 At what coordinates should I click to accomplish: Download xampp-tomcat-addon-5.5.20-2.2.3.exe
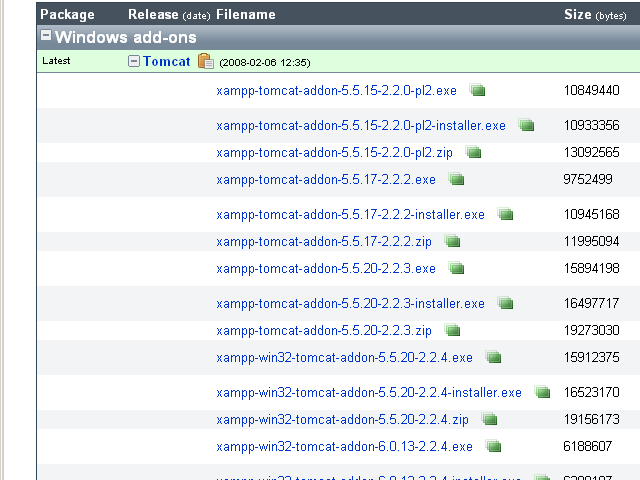coord(326,269)
